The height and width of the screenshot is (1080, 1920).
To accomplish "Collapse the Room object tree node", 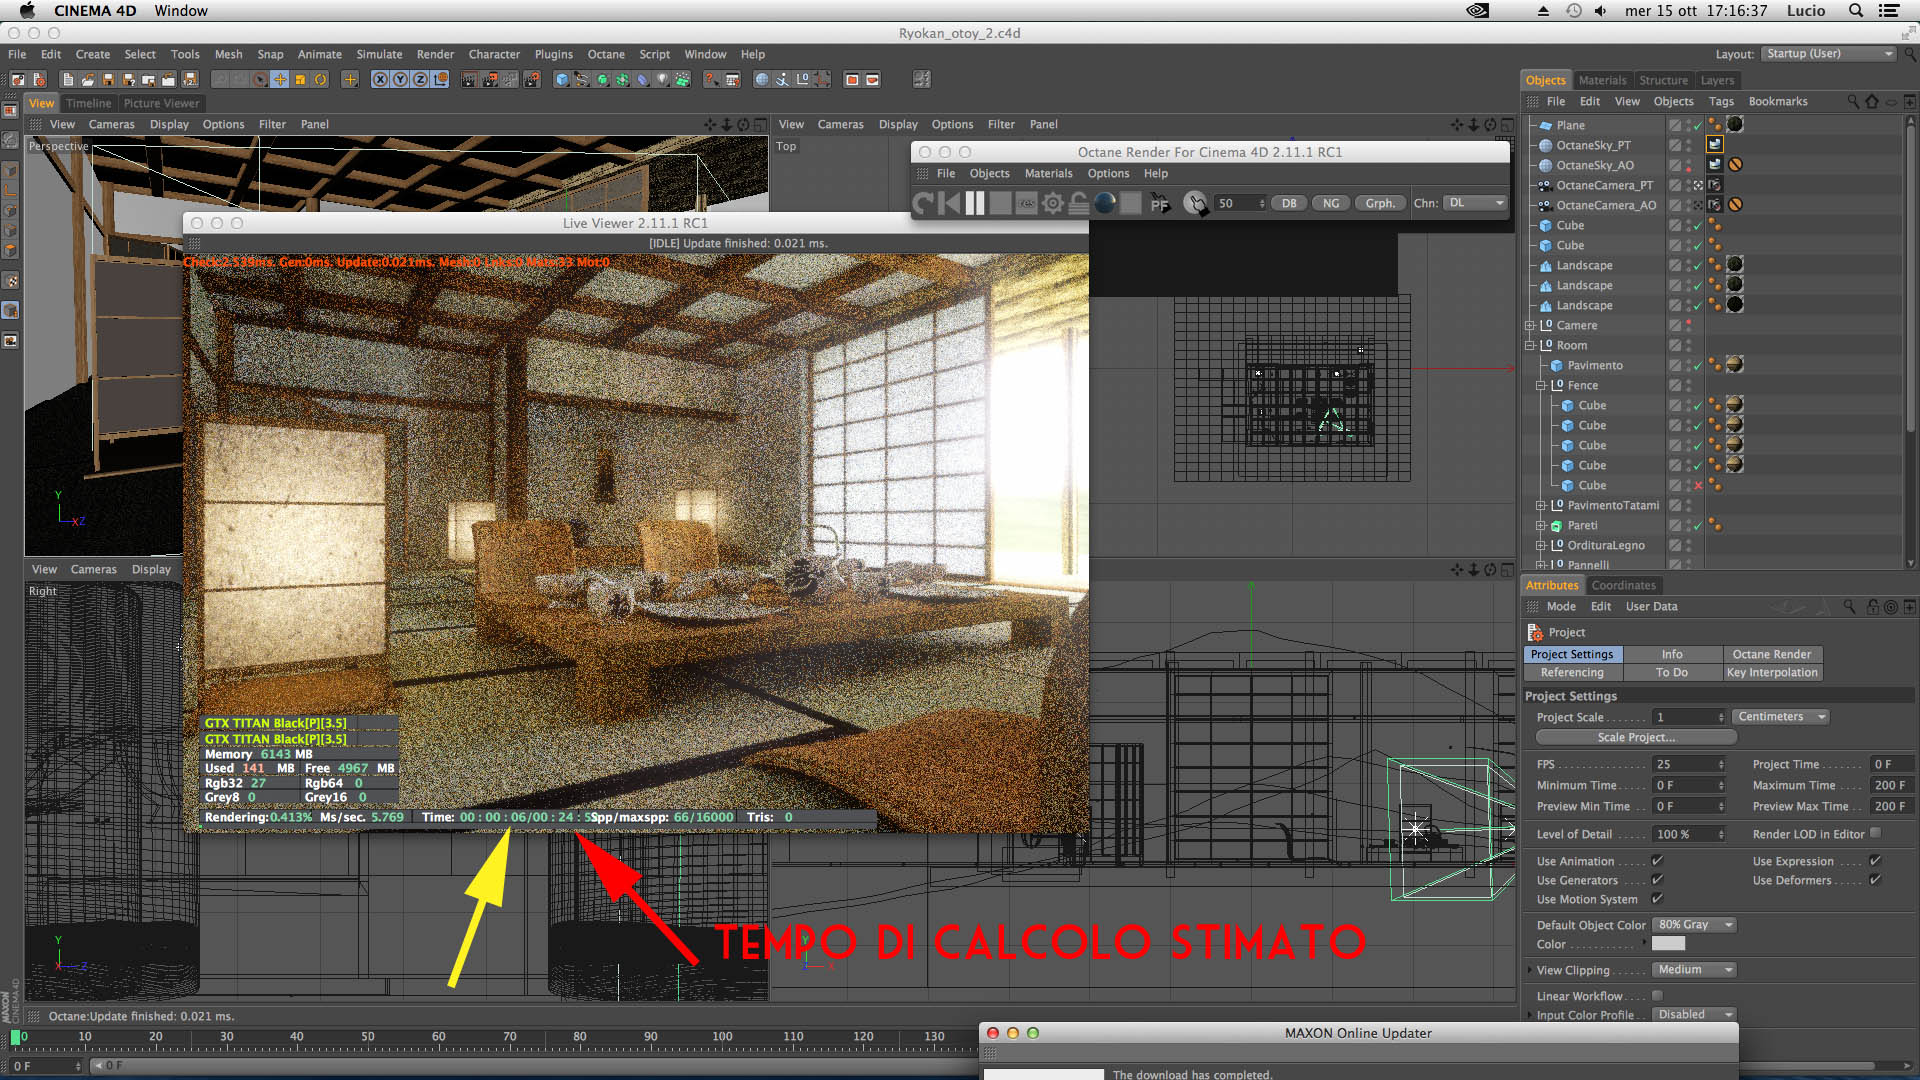I will (x=1530, y=346).
